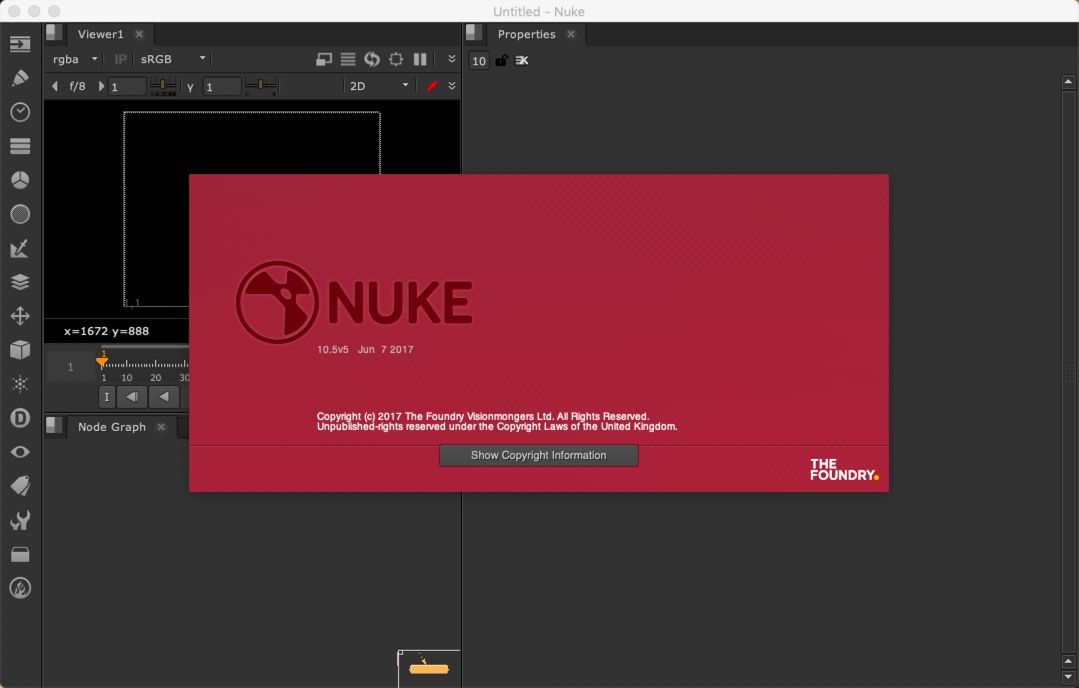
Task: Toggle the gamma Y button
Action: click(190, 87)
